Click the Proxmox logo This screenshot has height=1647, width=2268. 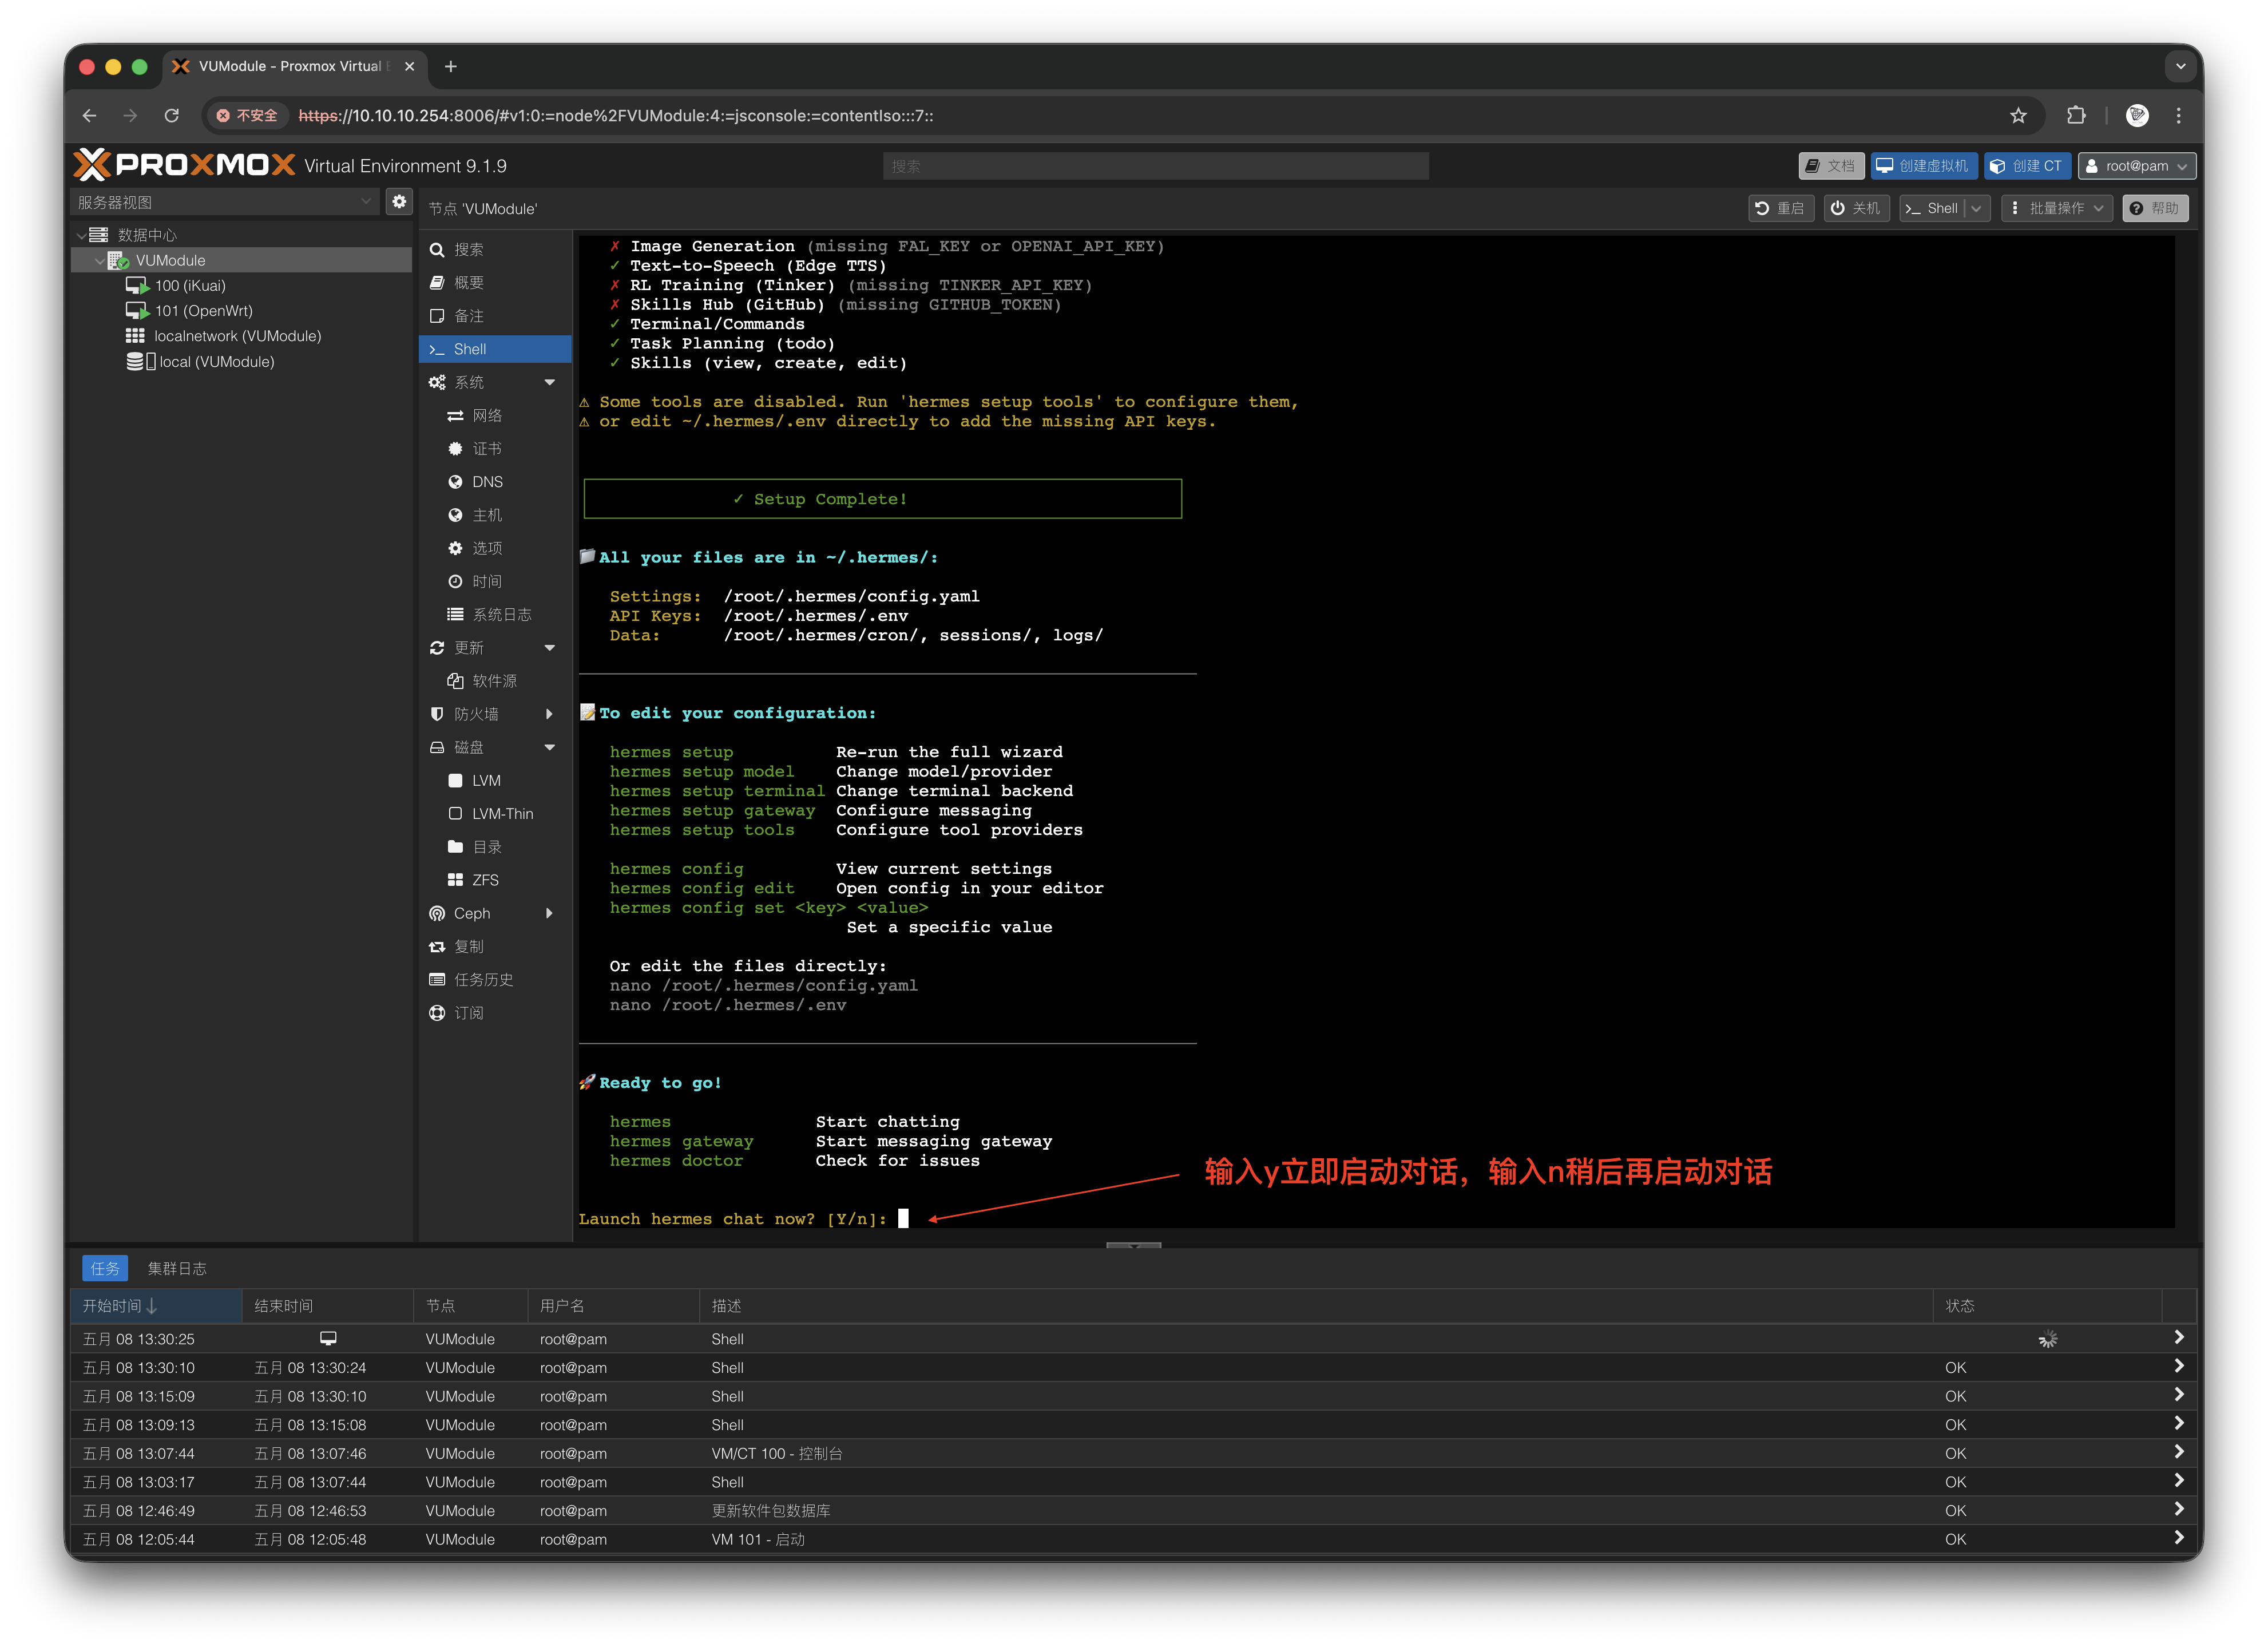pos(185,165)
